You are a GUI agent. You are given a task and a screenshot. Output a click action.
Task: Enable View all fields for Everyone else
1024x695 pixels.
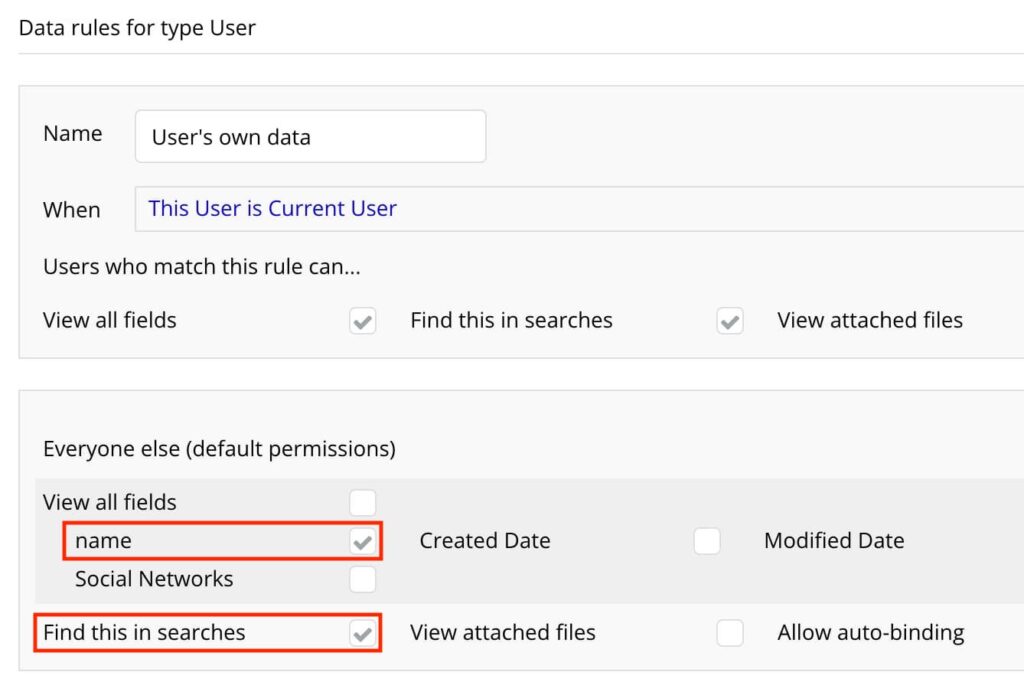pos(362,502)
